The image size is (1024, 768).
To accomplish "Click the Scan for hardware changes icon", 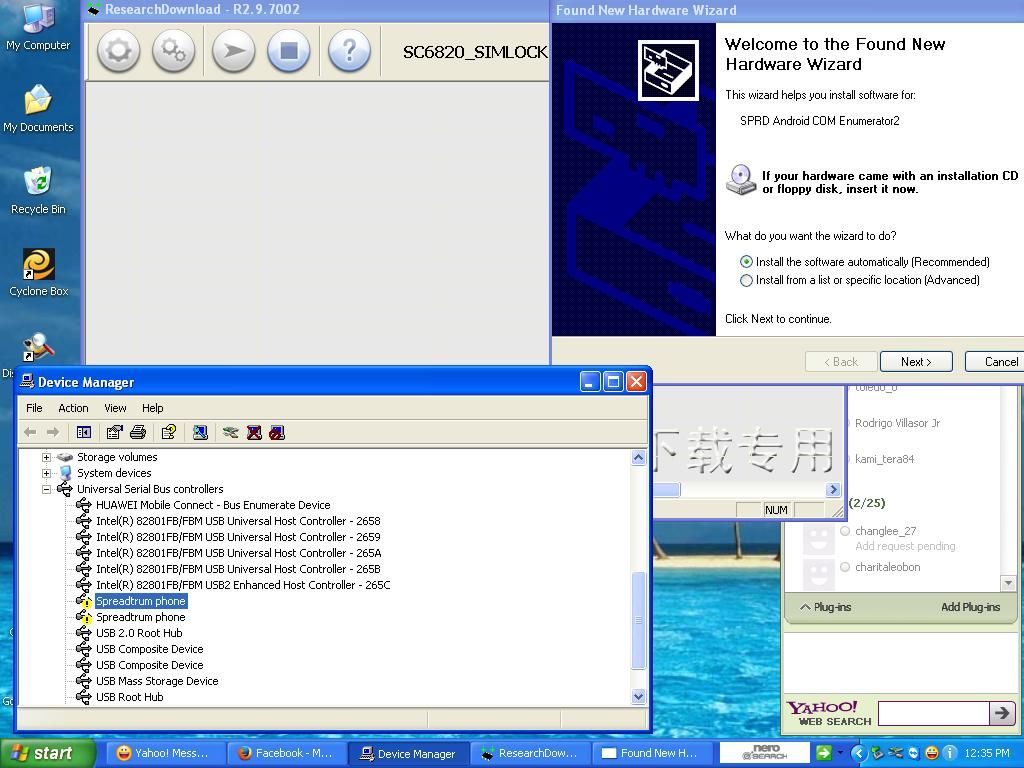I will click(x=200, y=432).
